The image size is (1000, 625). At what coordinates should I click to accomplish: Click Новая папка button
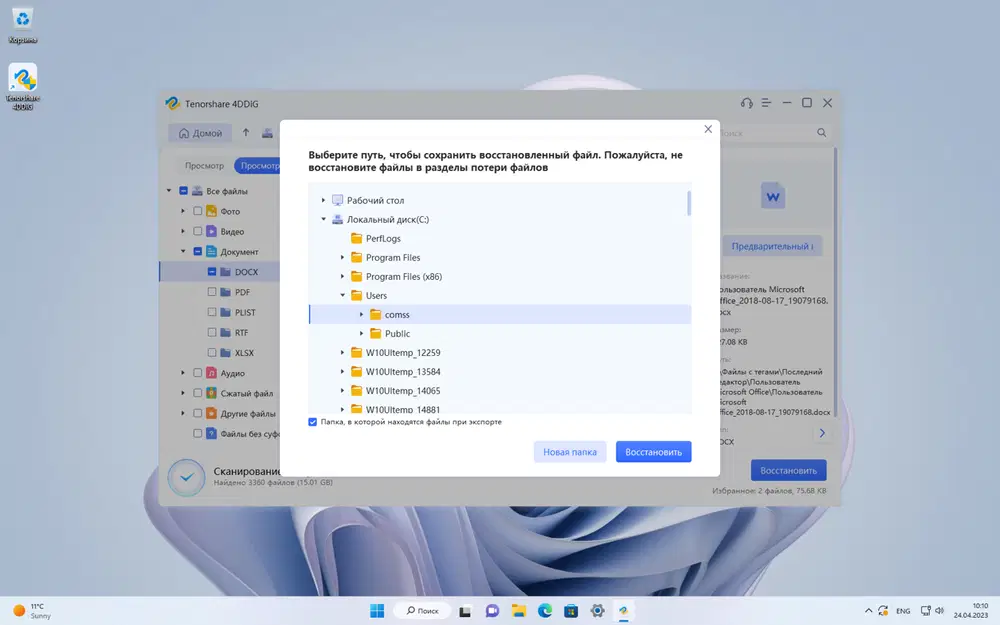[570, 452]
